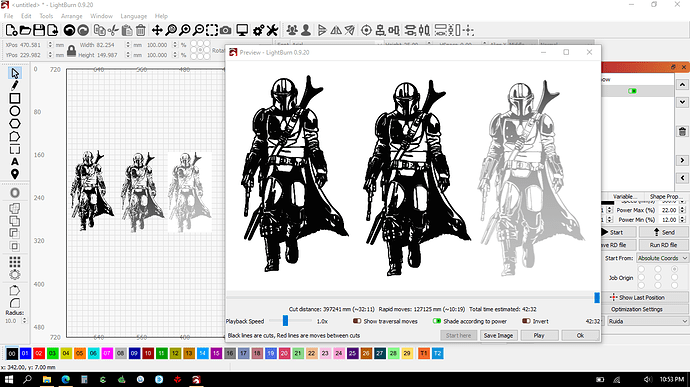Click the Undo toolbar icon
Viewport: 690px width, 387px height.
click(x=69, y=30)
